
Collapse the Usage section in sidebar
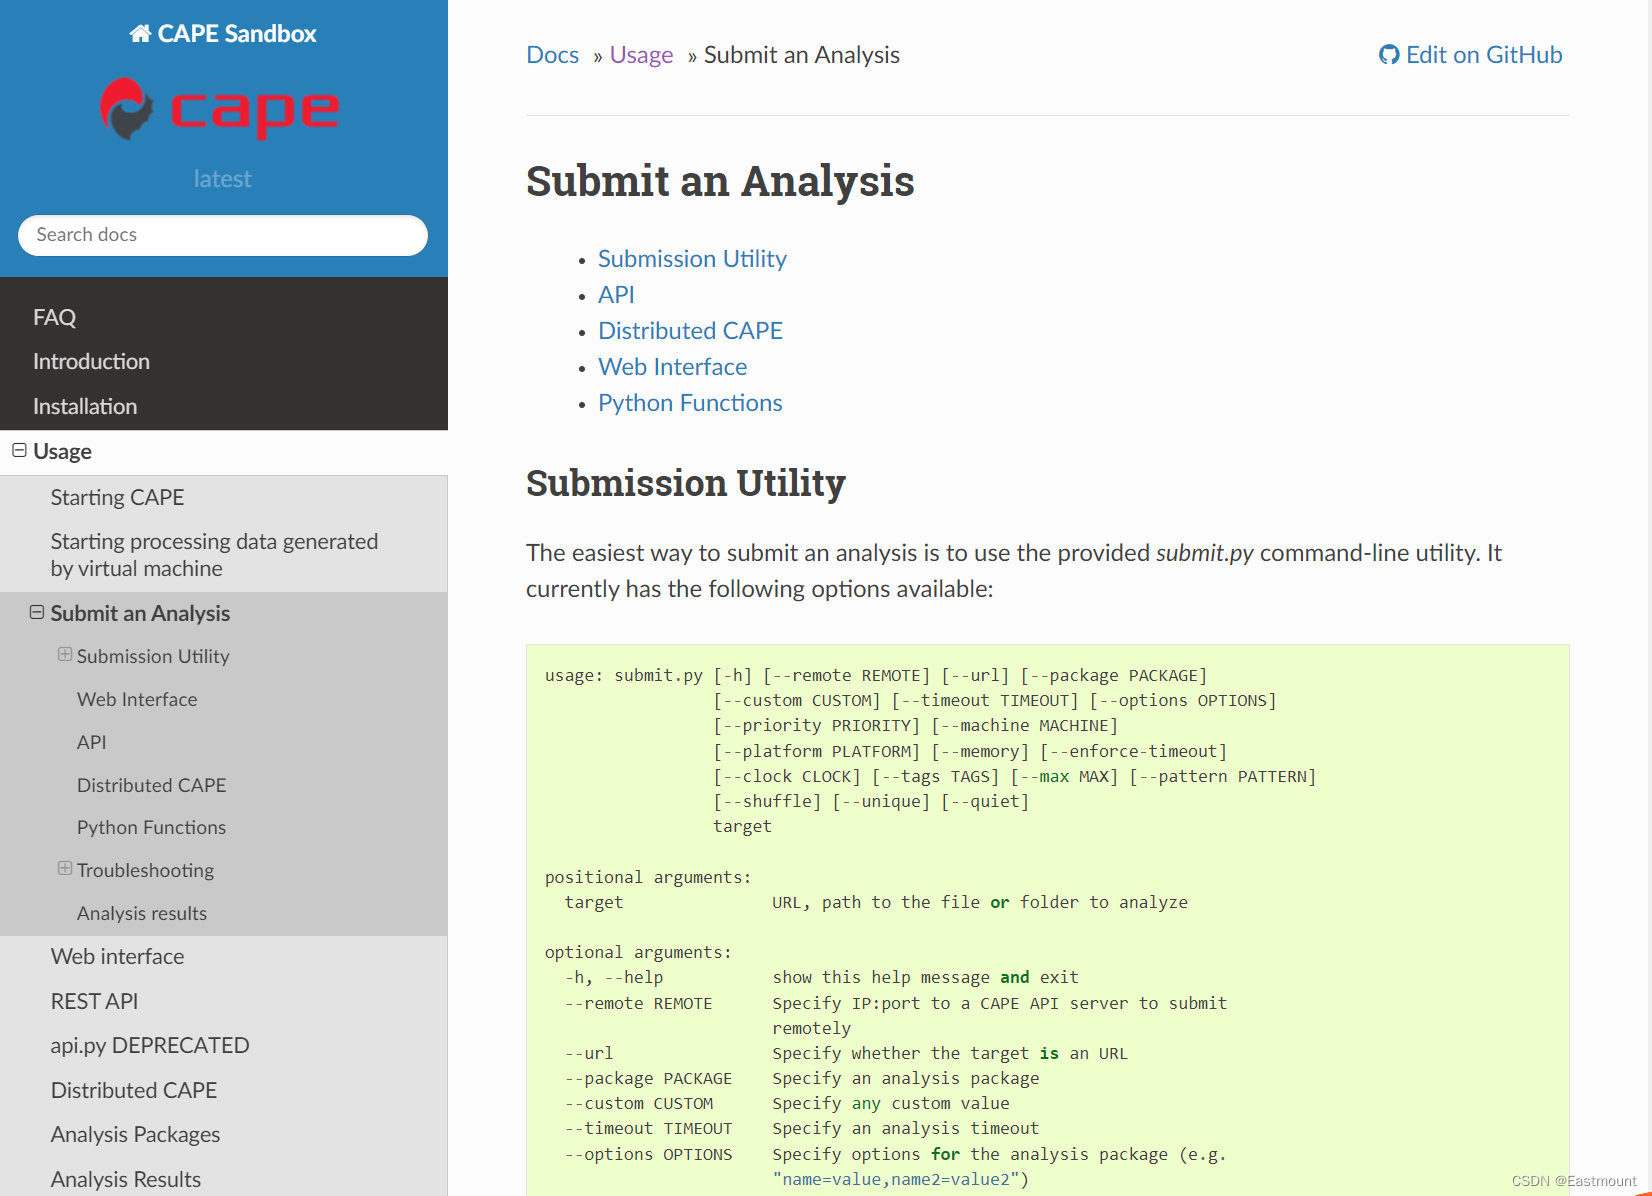(x=19, y=450)
